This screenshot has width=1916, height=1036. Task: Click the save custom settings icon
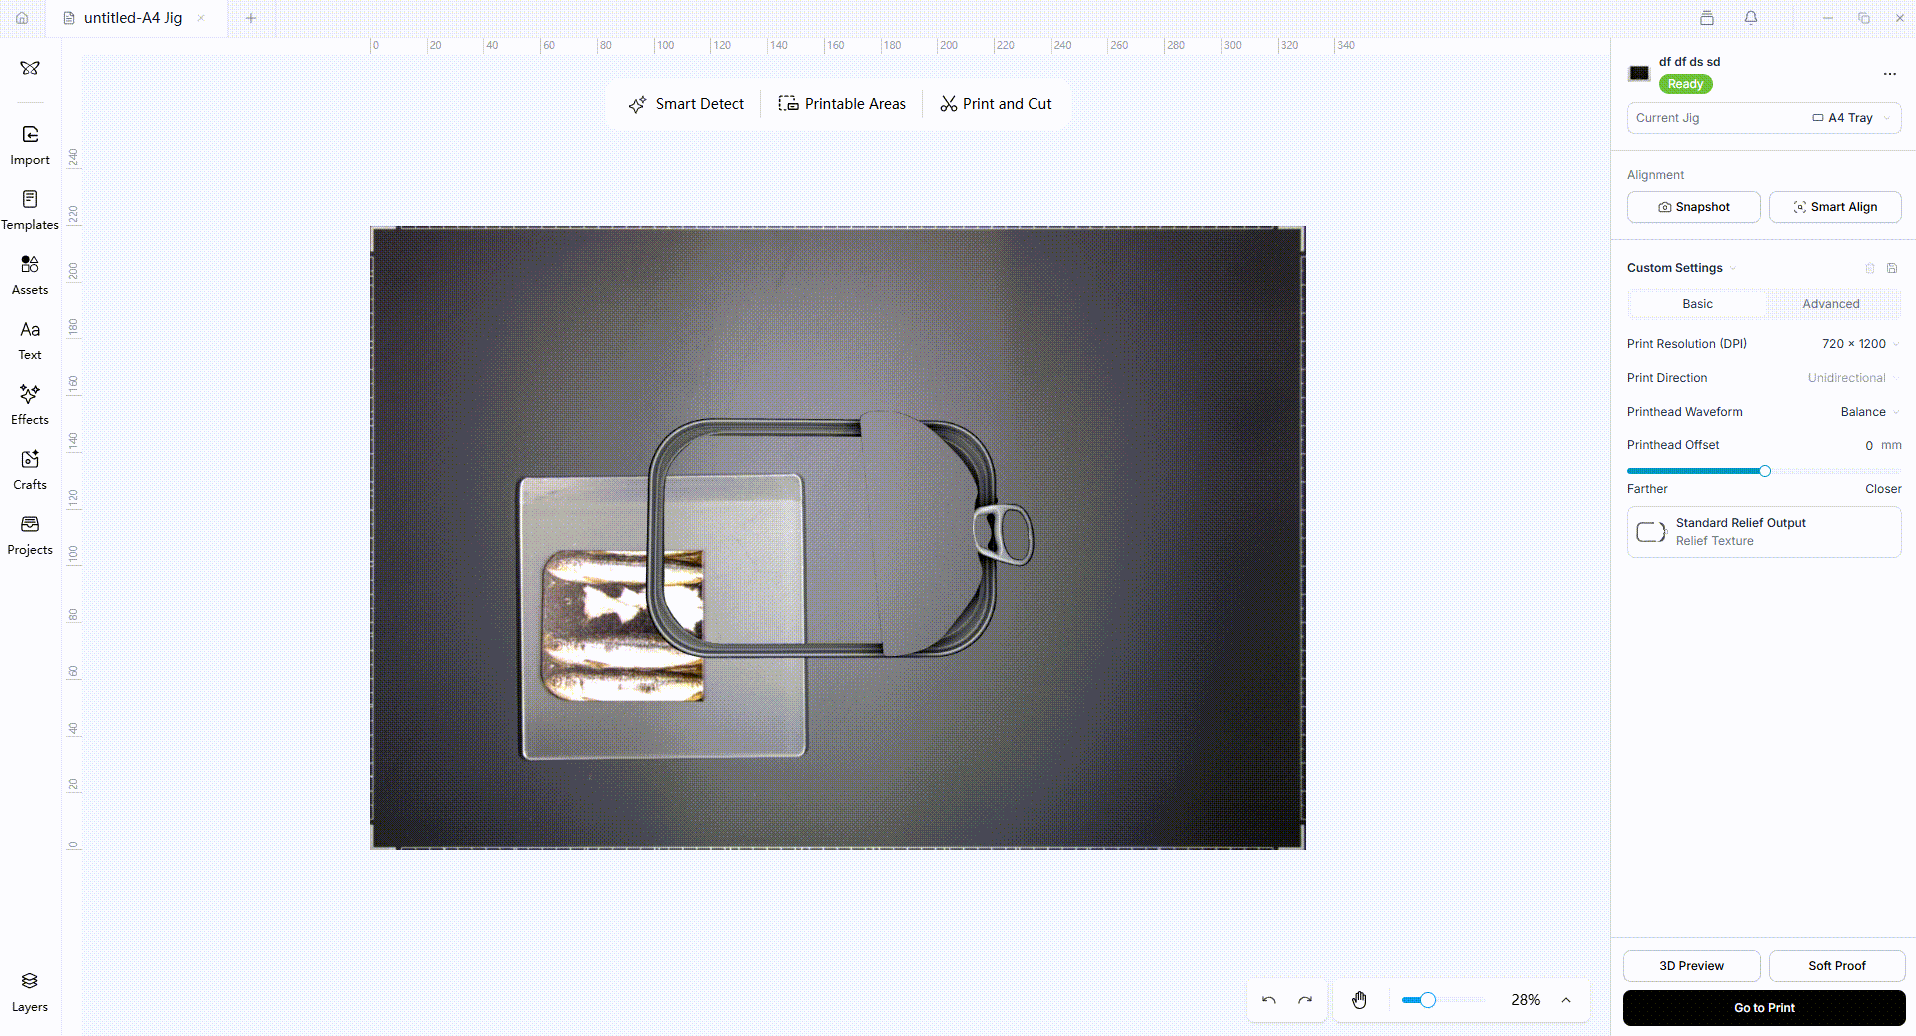pos(1892,268)
